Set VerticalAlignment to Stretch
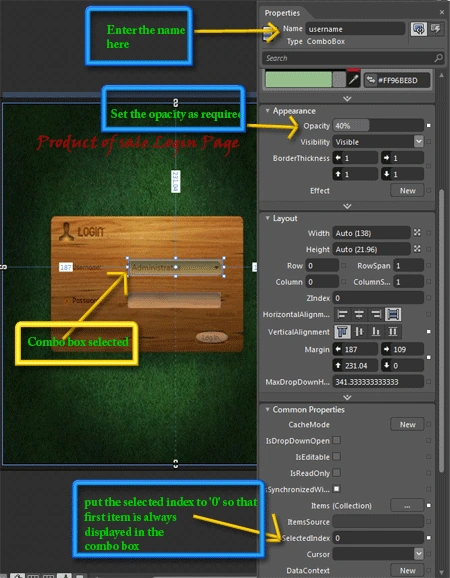The width and height of the screenshot is (450, 578). click(x=393, y=332)
